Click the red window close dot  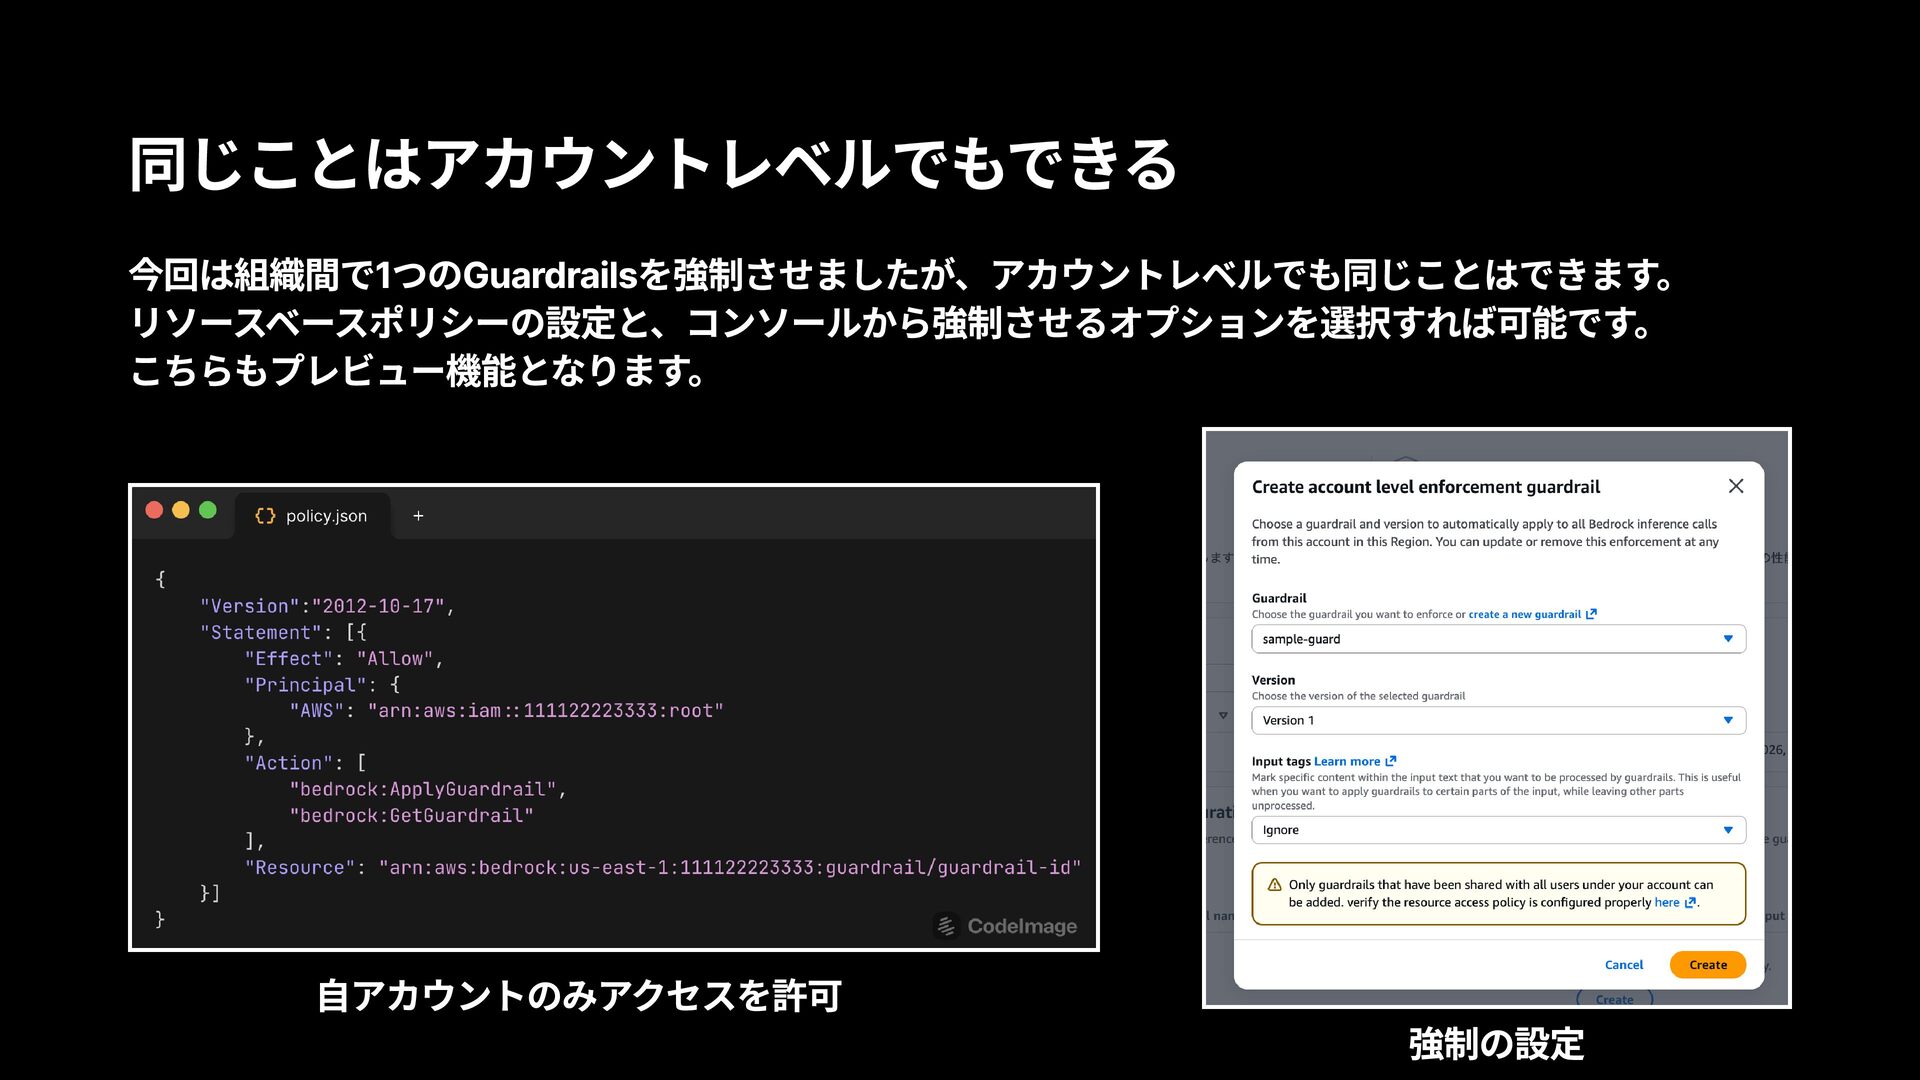154,510
